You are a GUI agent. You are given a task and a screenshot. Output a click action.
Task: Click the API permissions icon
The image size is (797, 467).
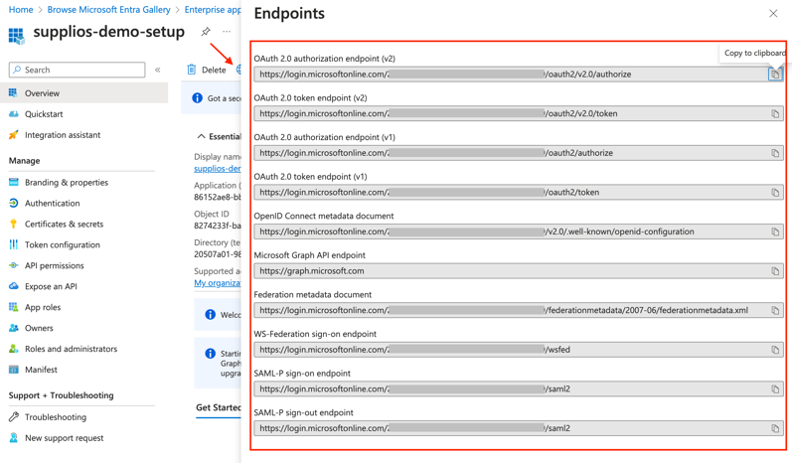coord(14,266)
